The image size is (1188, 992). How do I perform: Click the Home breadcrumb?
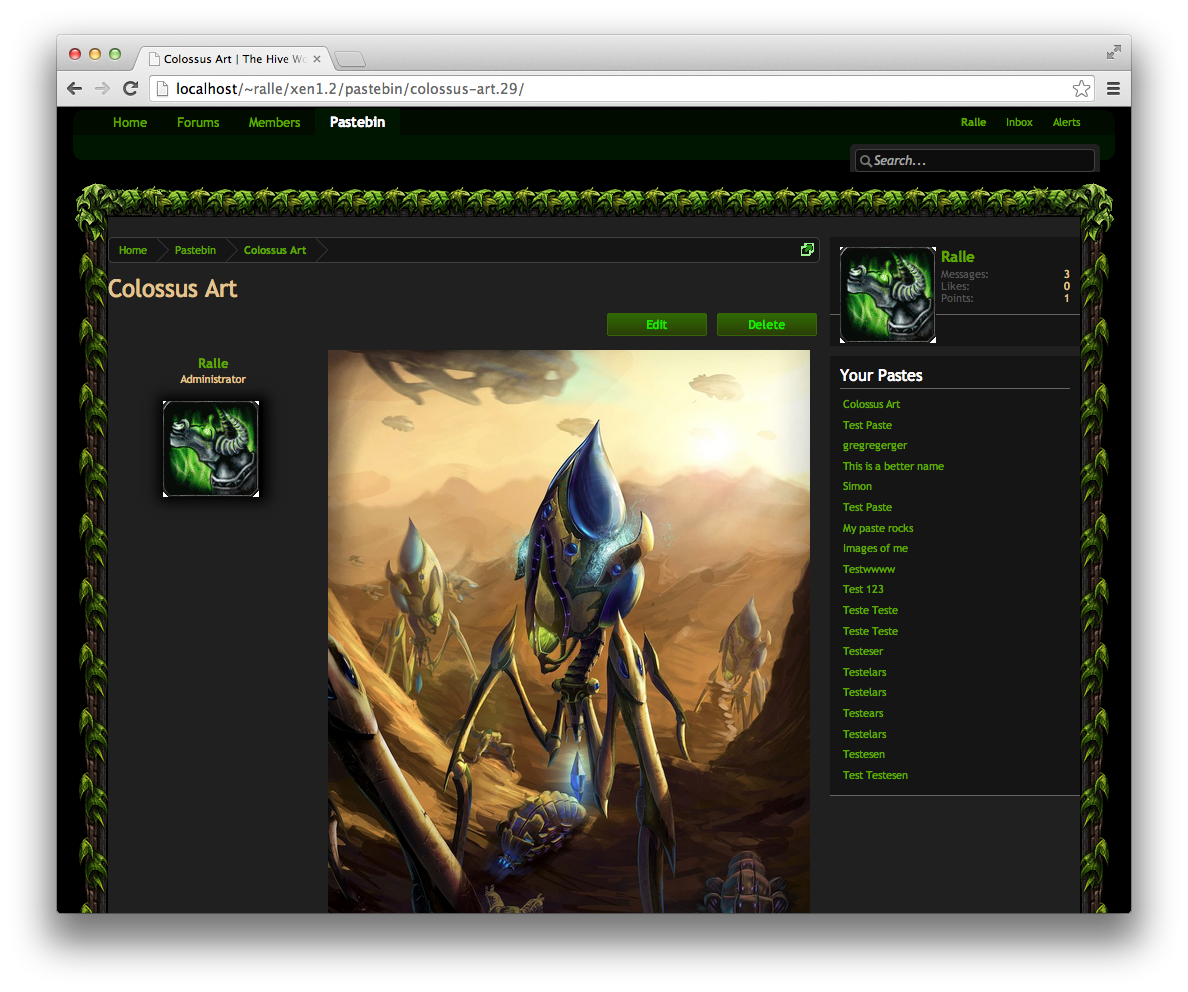click(x=133, y=250)
